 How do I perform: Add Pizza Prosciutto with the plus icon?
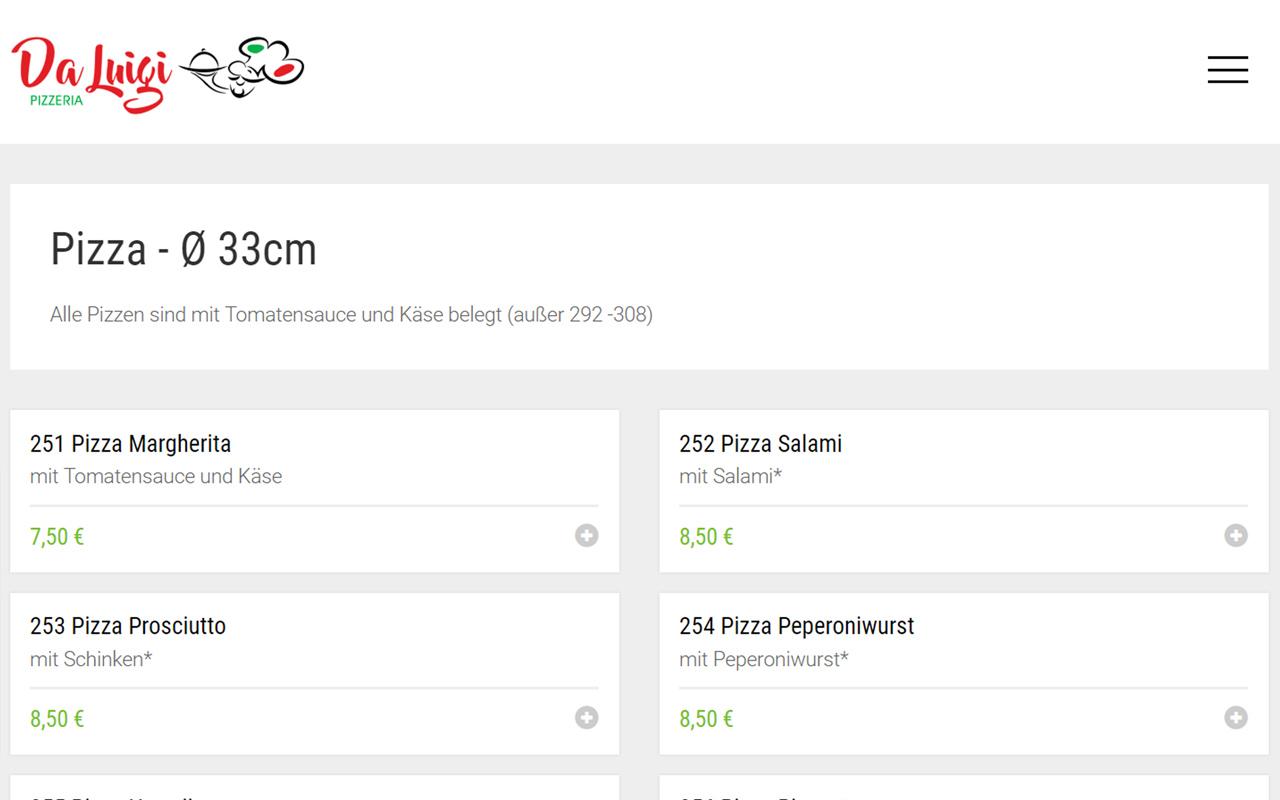(x=586, y=718)
